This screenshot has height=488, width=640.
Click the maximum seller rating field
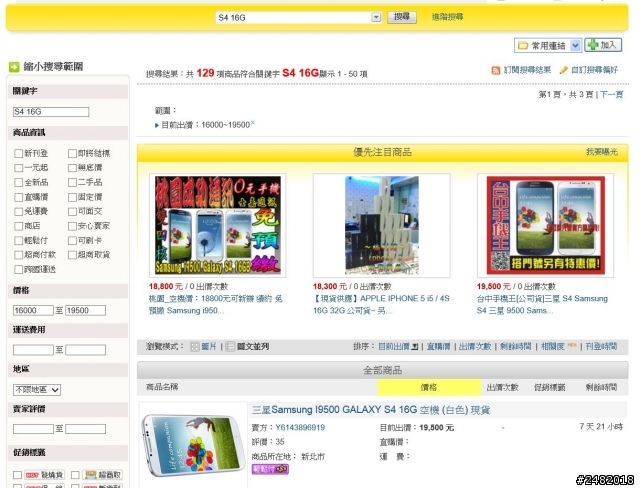click(x=85, y=429)
